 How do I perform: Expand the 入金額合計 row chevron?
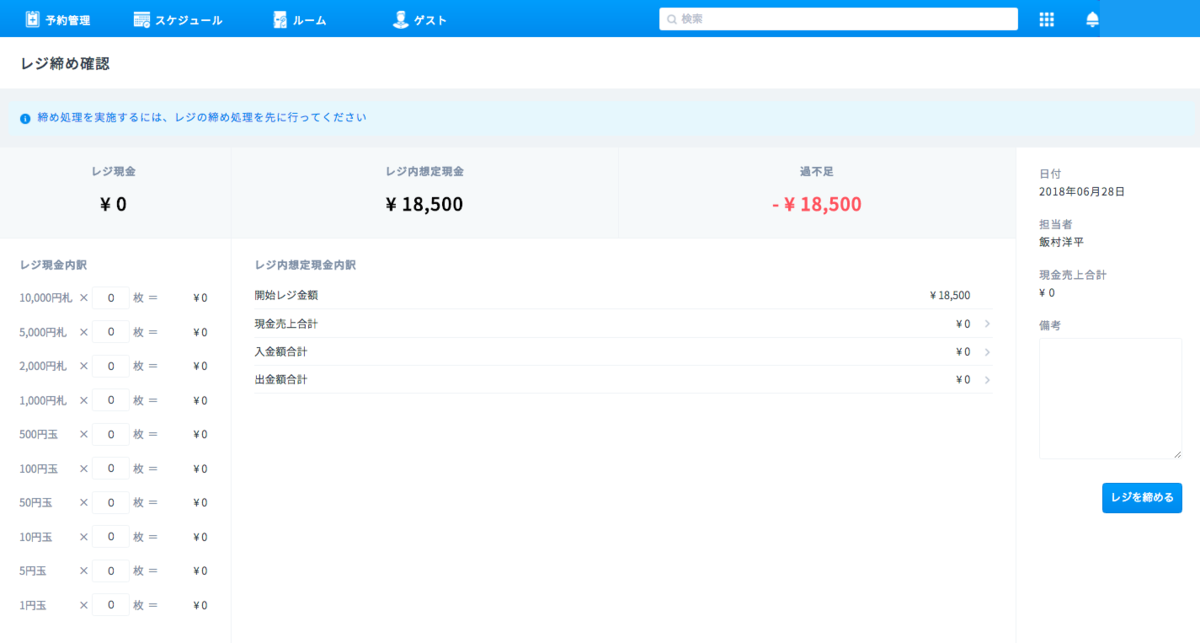[987, 352]
